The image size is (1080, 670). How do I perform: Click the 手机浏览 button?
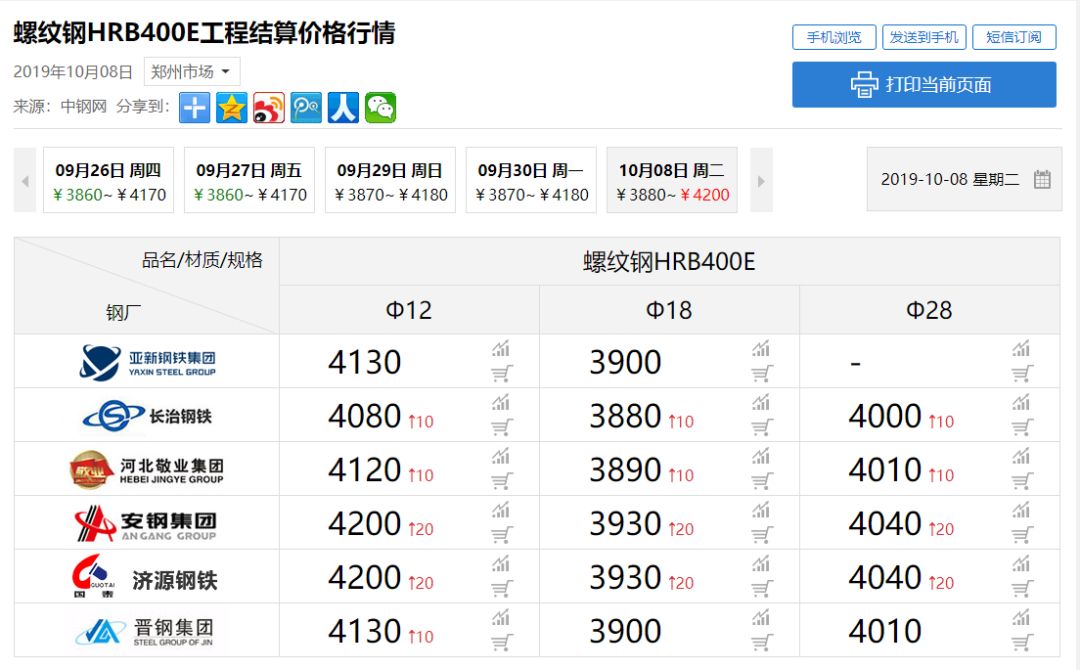click(x=833, y=37)
